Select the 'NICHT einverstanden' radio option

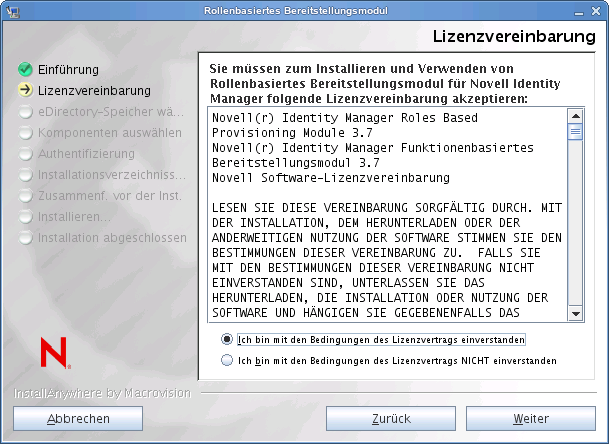tap(229, 360)
